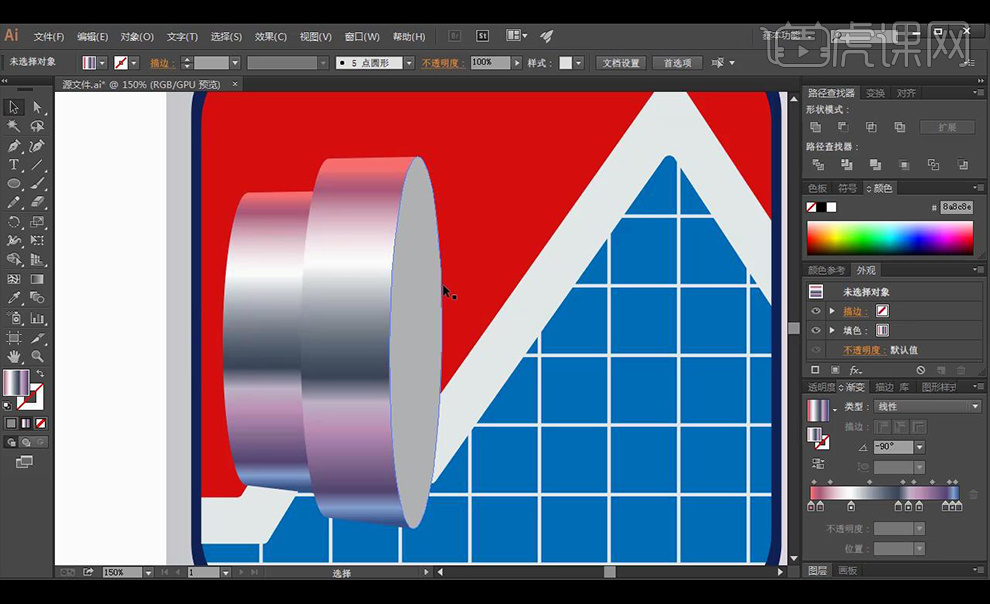Click the Minus Front shape mode icon

point(844,127)
